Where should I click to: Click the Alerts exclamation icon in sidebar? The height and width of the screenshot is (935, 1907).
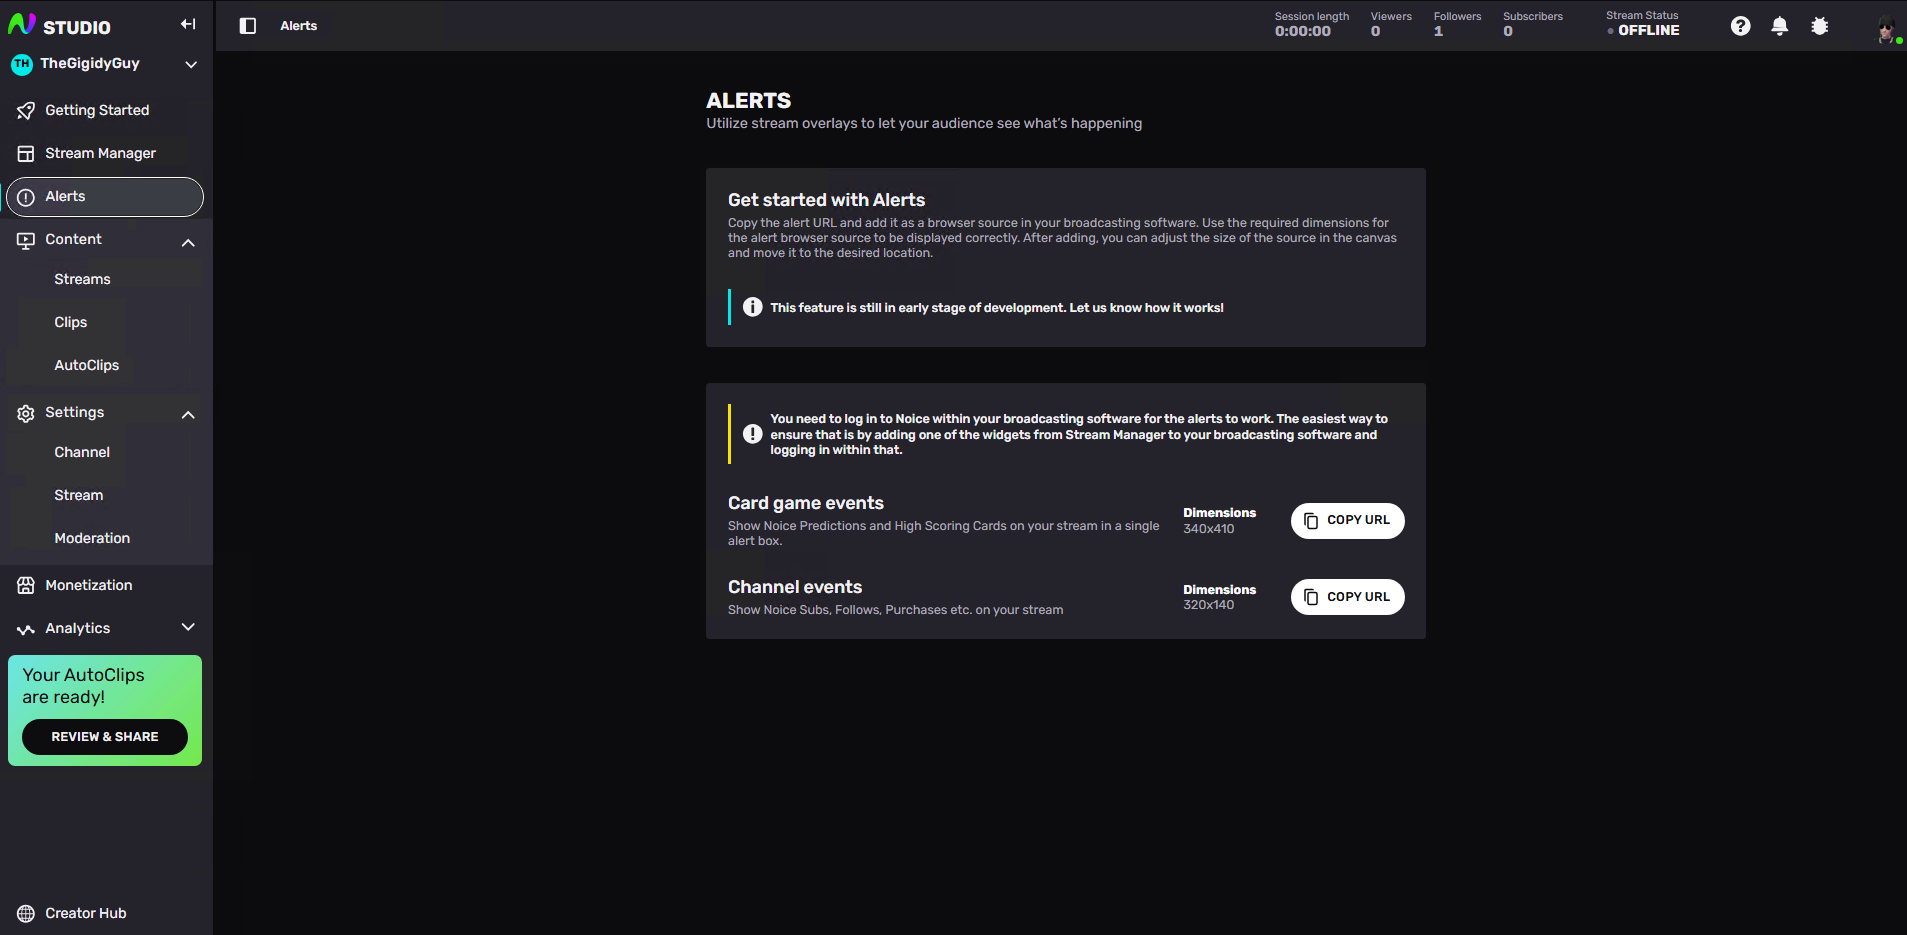(x=26, y=197)
